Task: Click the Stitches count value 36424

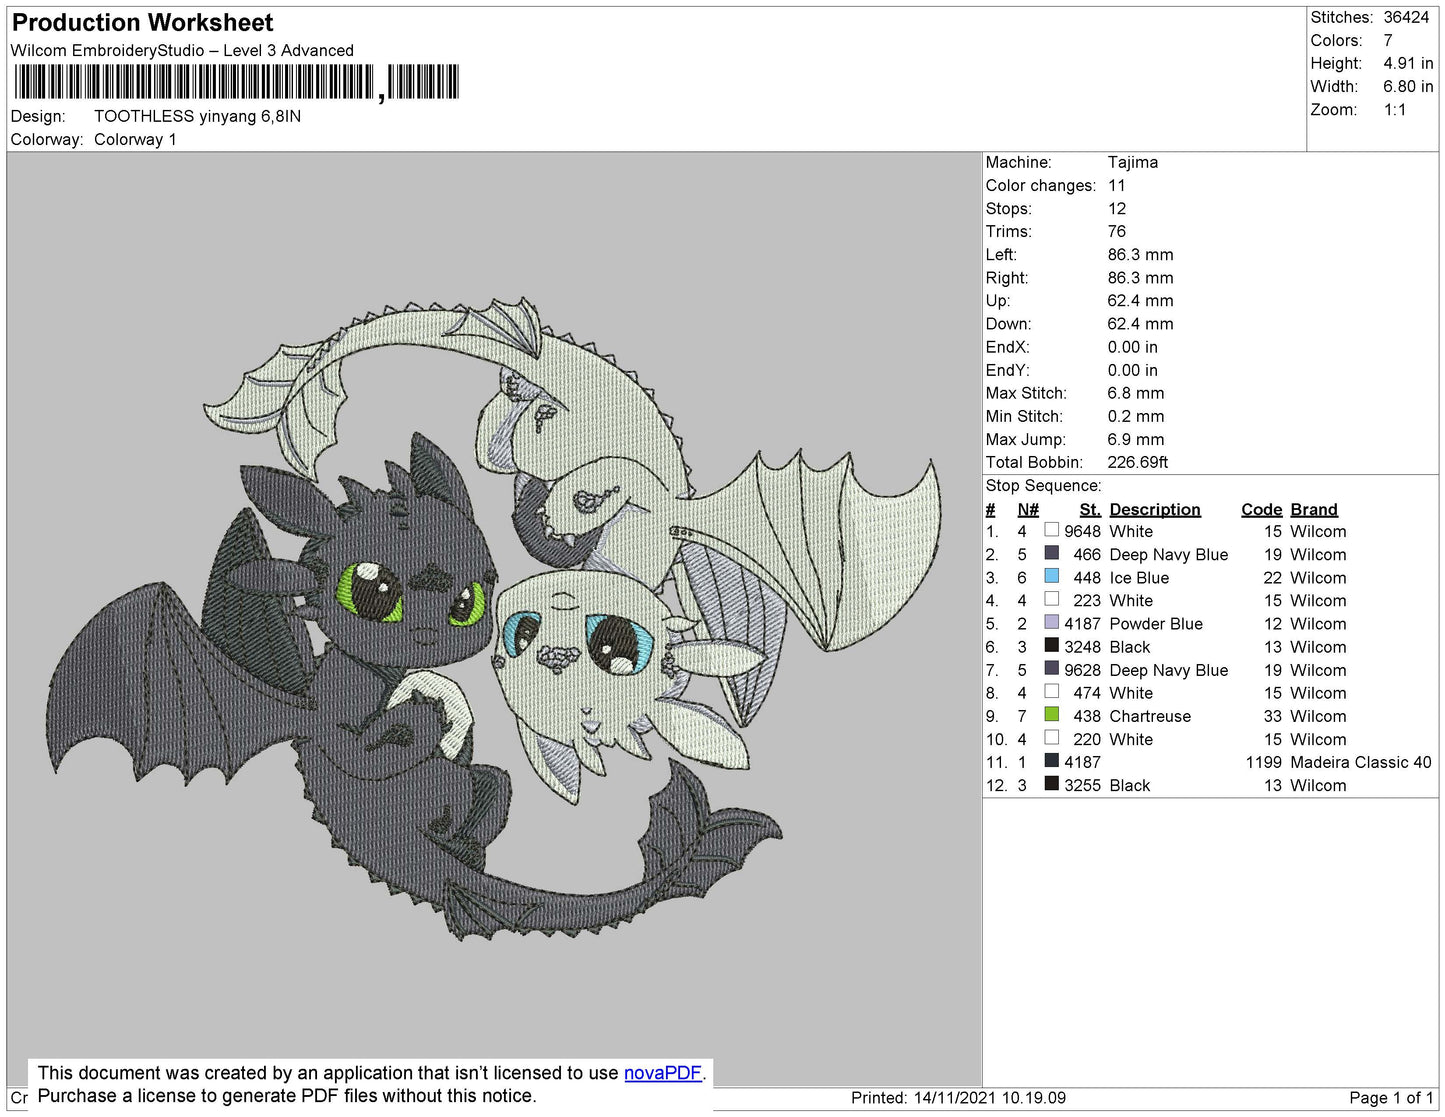Action: (1405, 17)
